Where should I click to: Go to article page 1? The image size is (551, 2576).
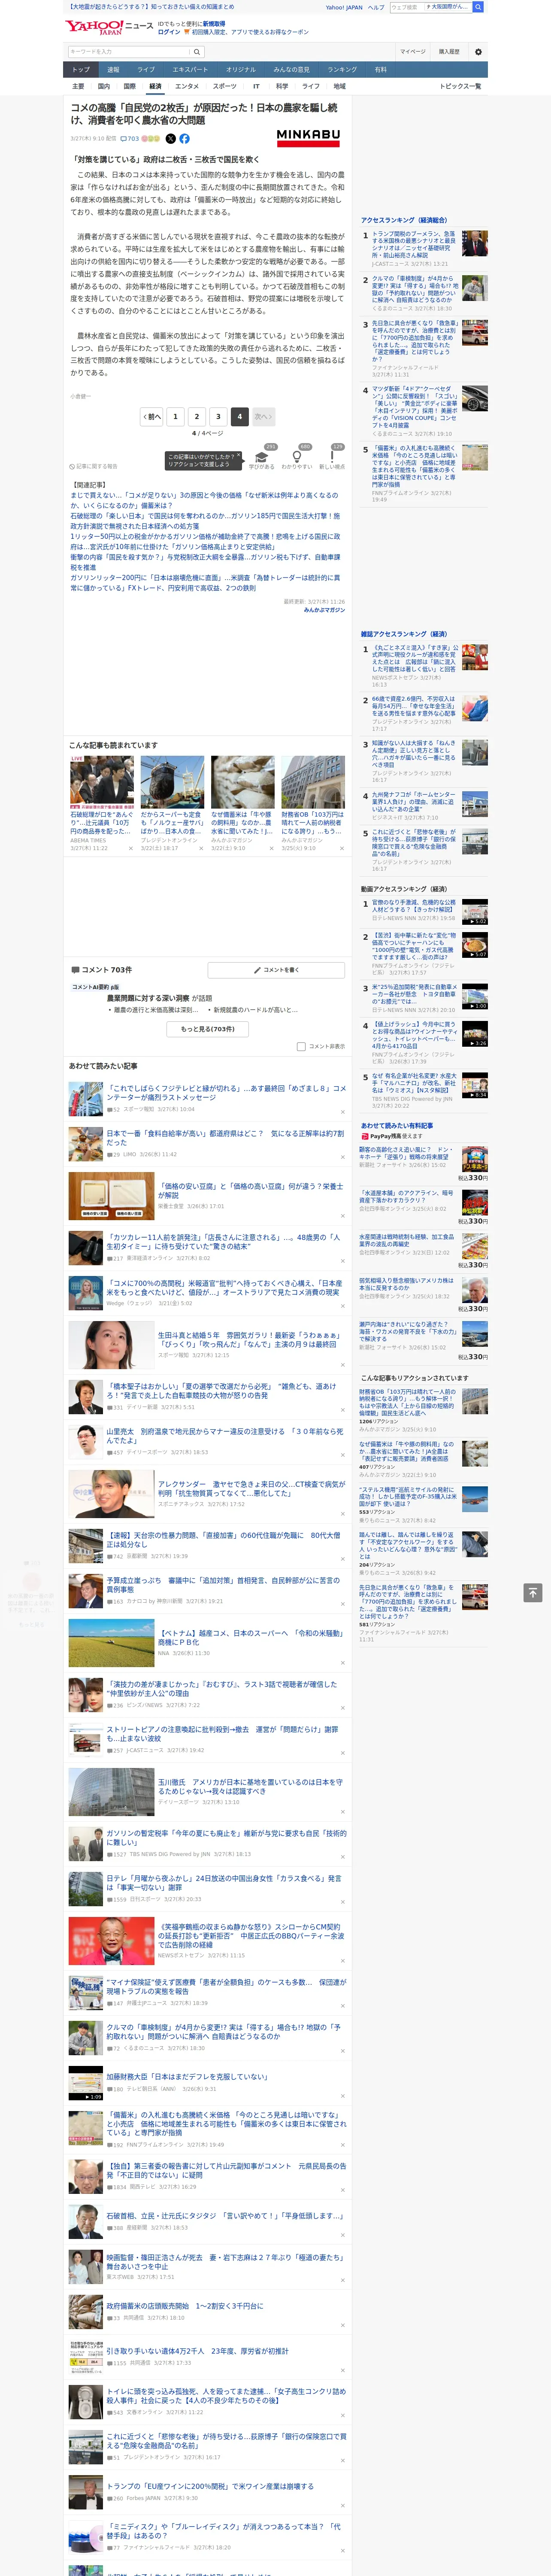[x=175, y=416]
